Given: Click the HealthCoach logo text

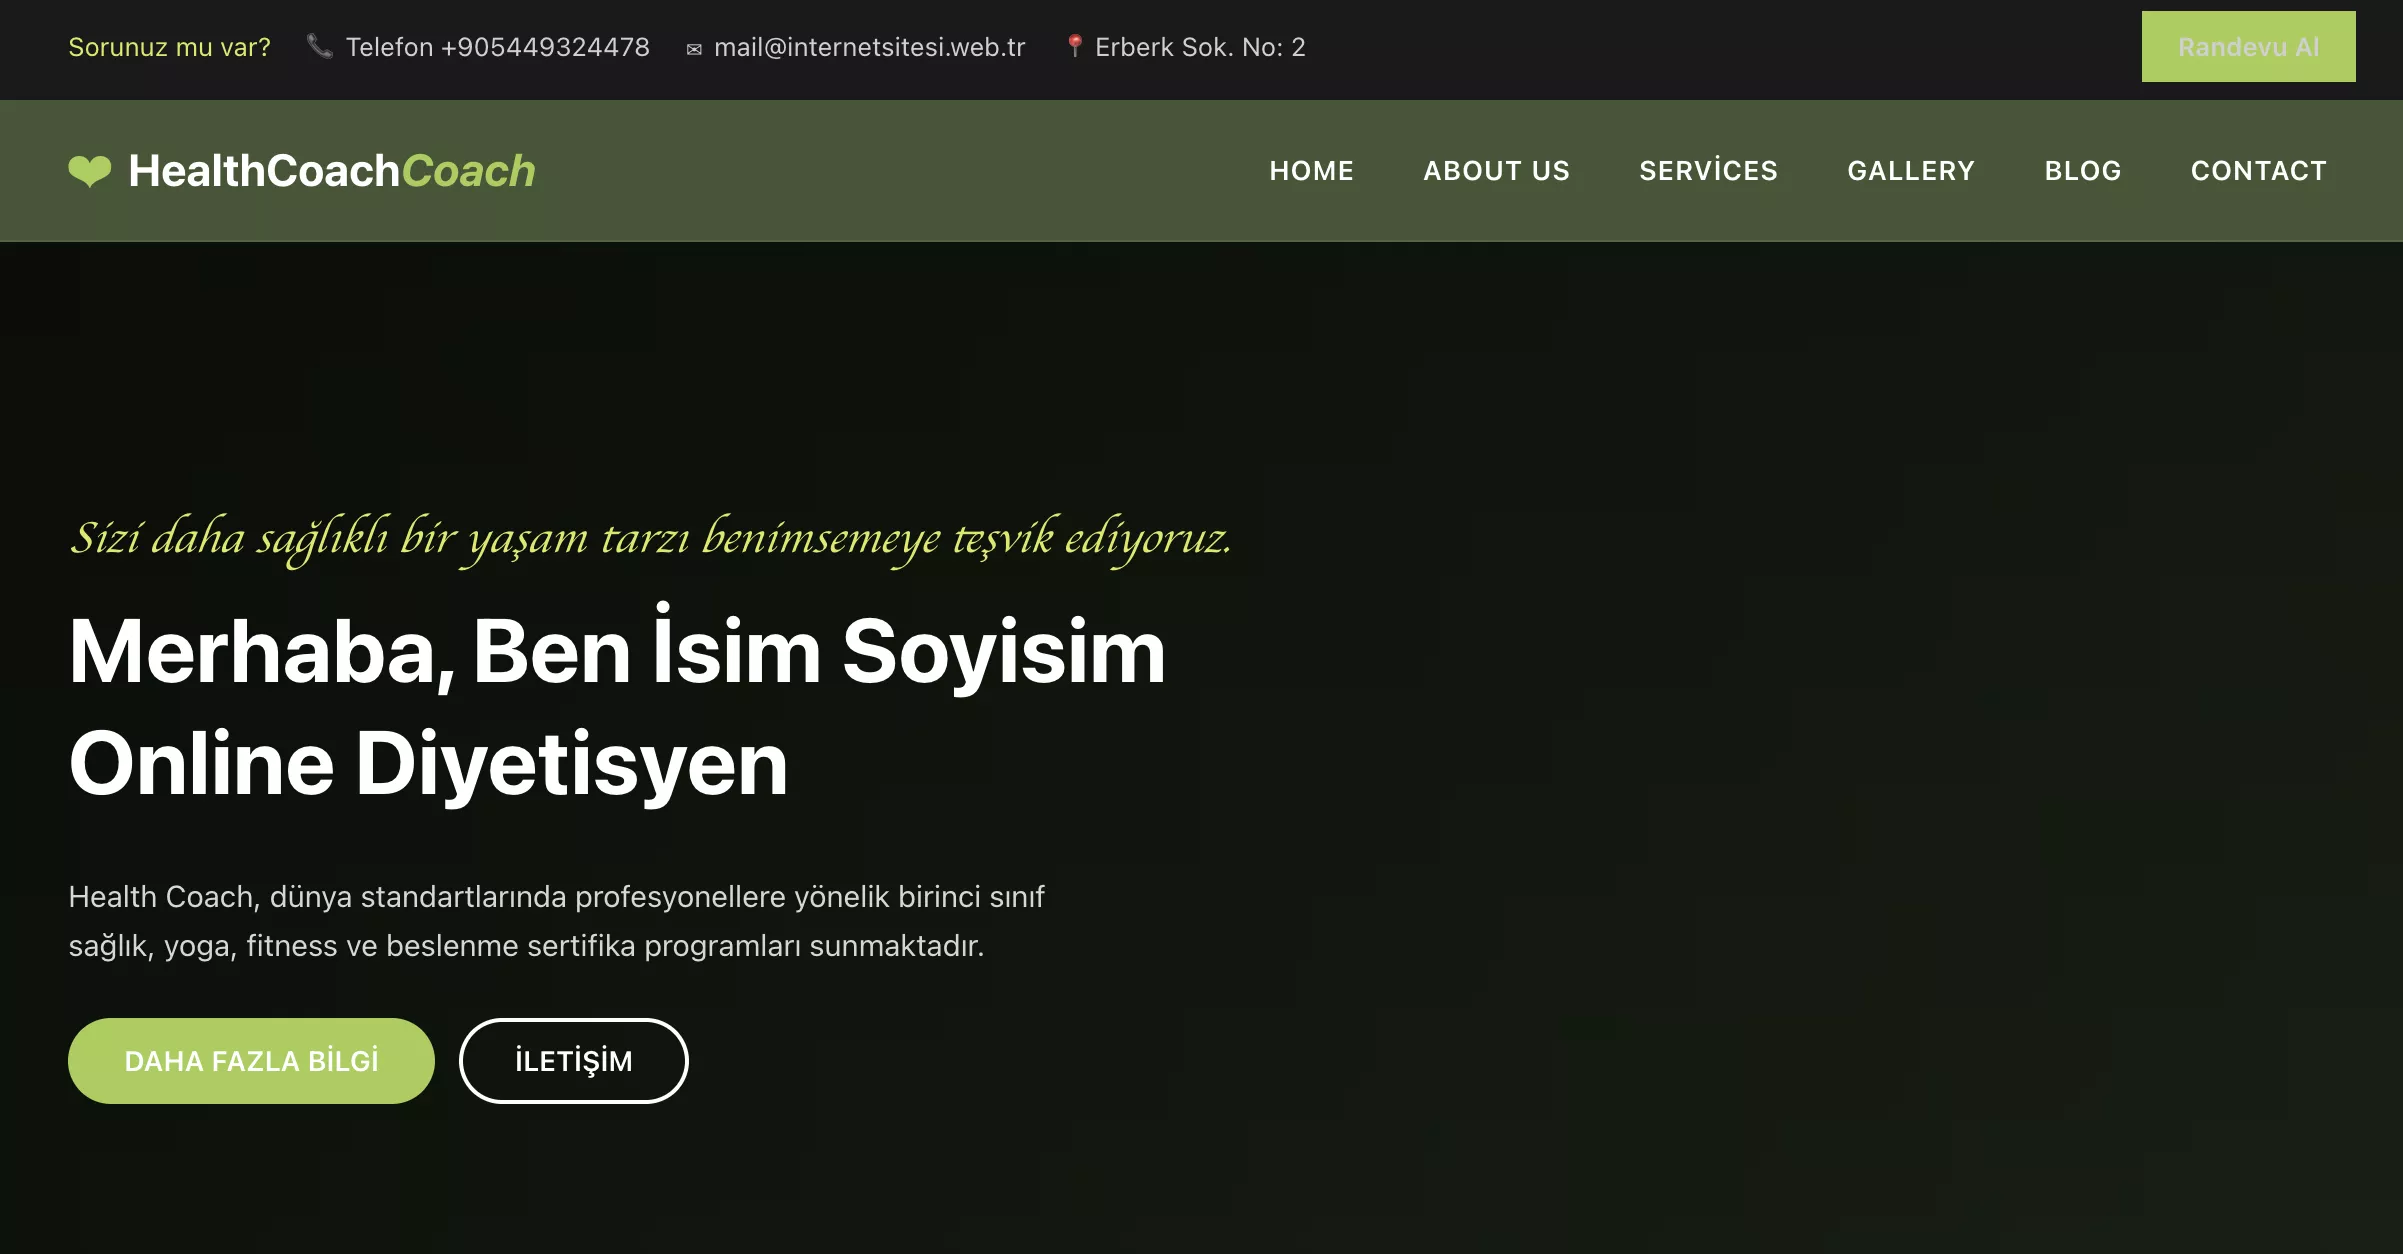Looking at the screenshot, I should (332, 171).
